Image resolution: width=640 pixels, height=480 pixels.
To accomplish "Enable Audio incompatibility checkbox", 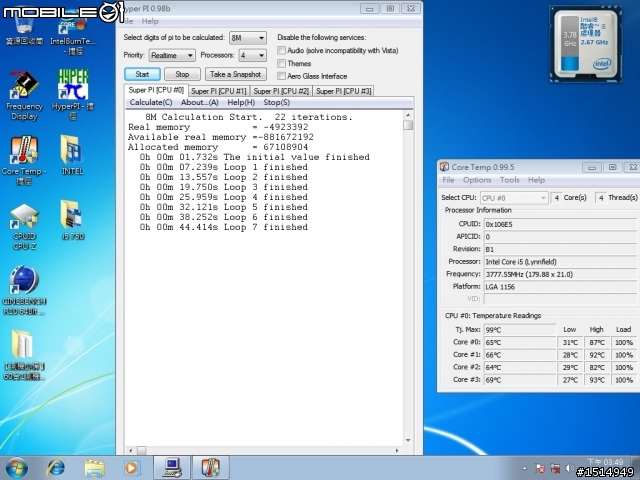I will pyautogui.click(x=281, y=50).
